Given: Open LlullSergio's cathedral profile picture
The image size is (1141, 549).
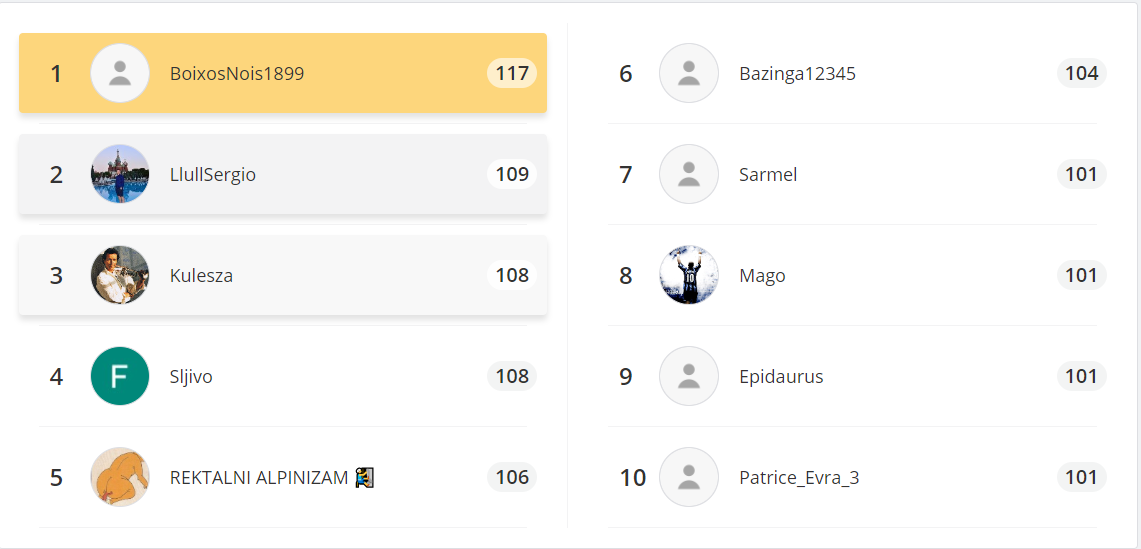Looking at the screenshot, I should [x=120, y=174].
